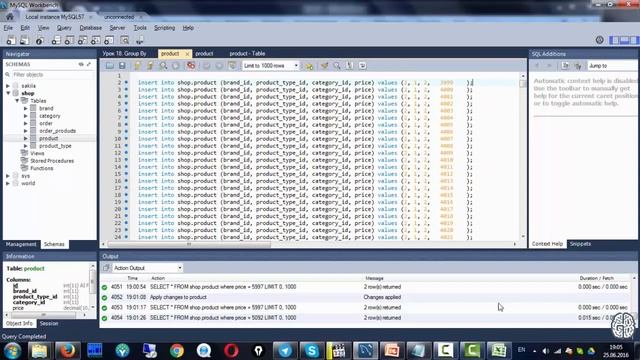
Task: Refresh the SCHEMAS list
Action: [x=81, y=64]
